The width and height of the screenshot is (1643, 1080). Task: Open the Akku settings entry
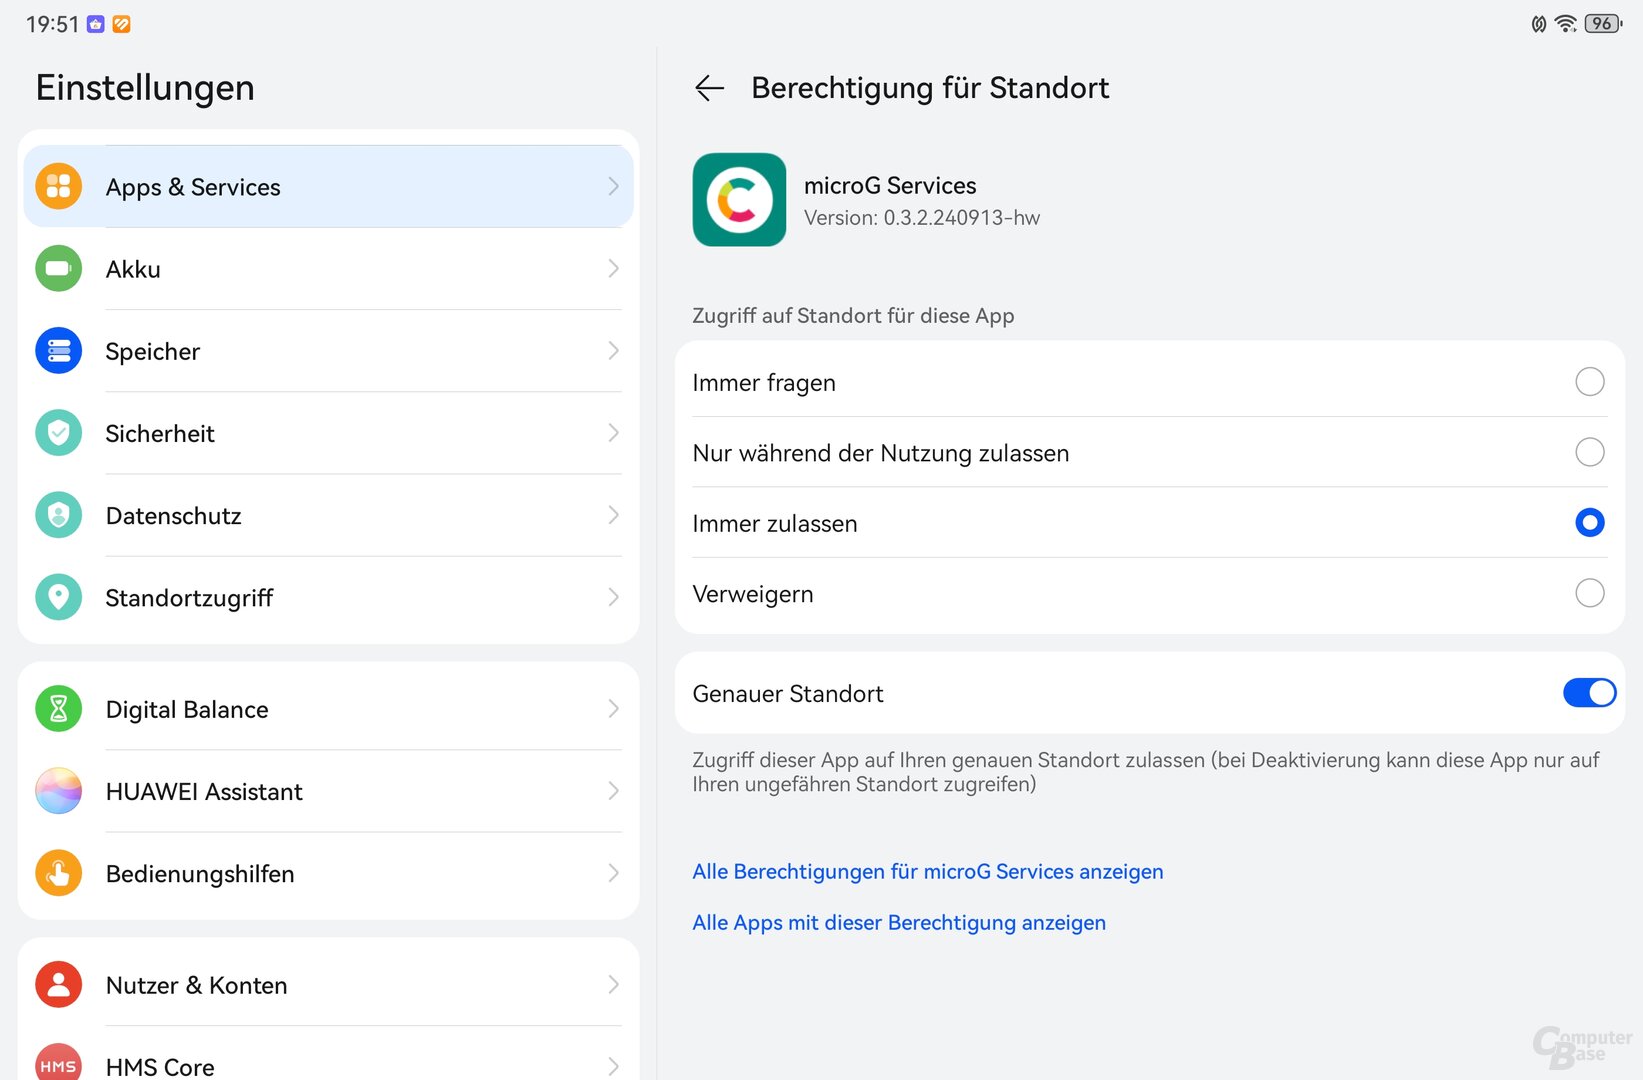[x=328, y=268]
